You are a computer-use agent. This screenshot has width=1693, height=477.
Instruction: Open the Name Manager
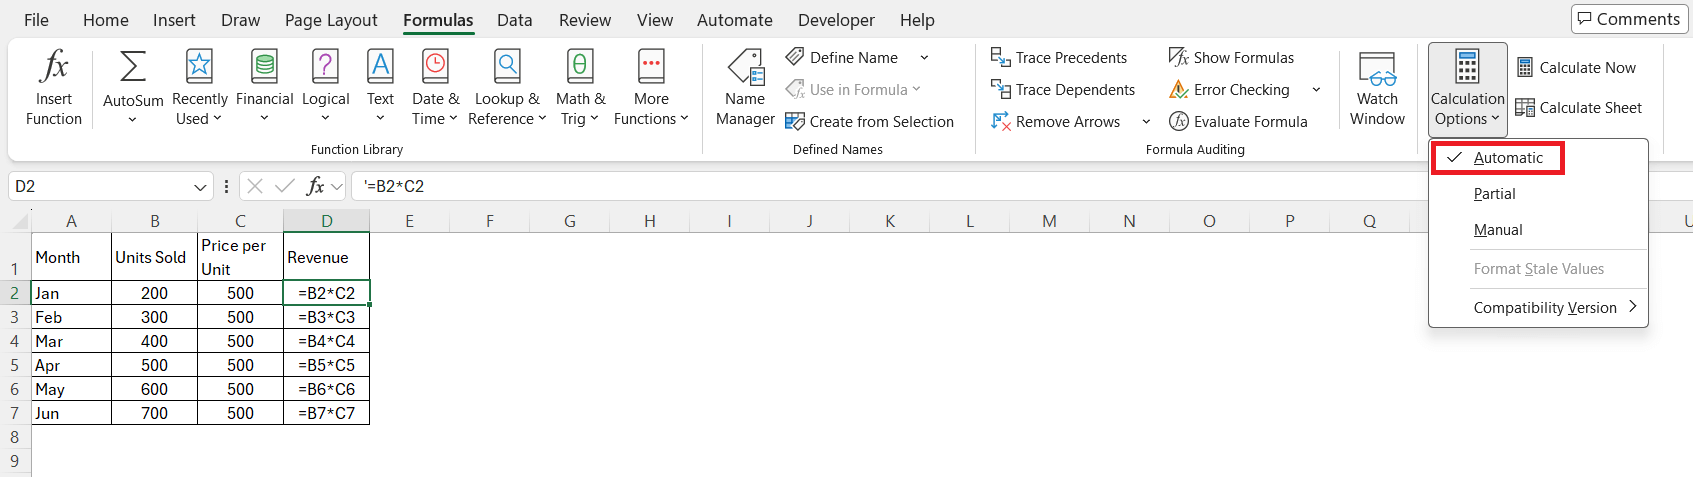pyautogui.click(x=745, y=88)
